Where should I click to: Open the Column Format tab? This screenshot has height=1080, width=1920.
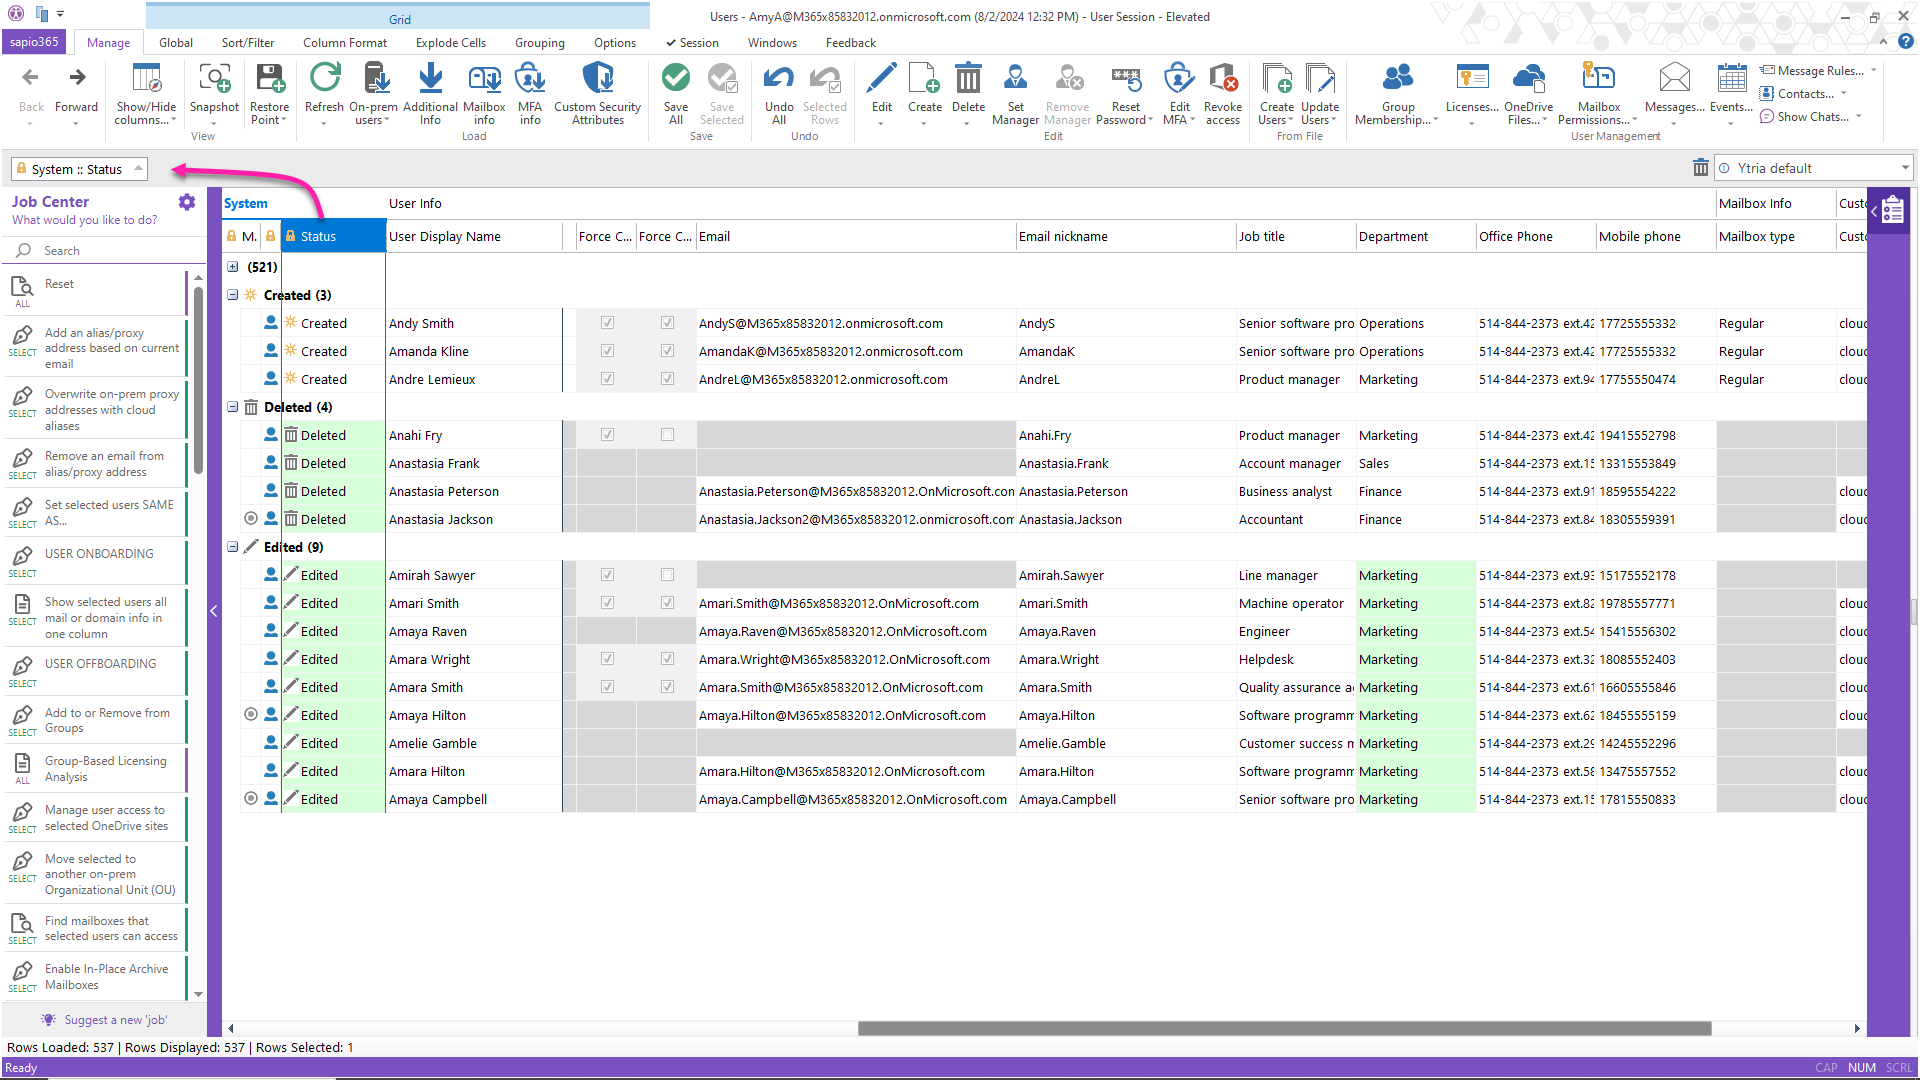[345, 43]
